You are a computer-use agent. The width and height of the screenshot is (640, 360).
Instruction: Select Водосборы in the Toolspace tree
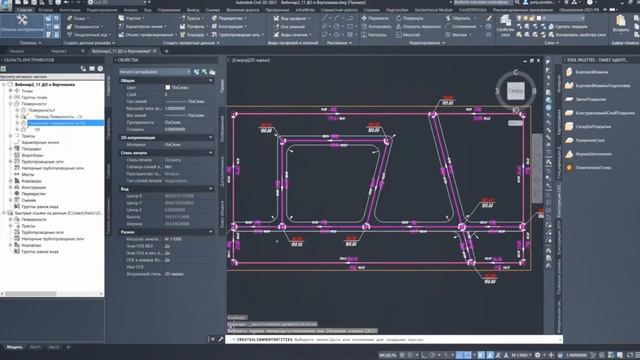pyautogui.click(x=32, y=155)
